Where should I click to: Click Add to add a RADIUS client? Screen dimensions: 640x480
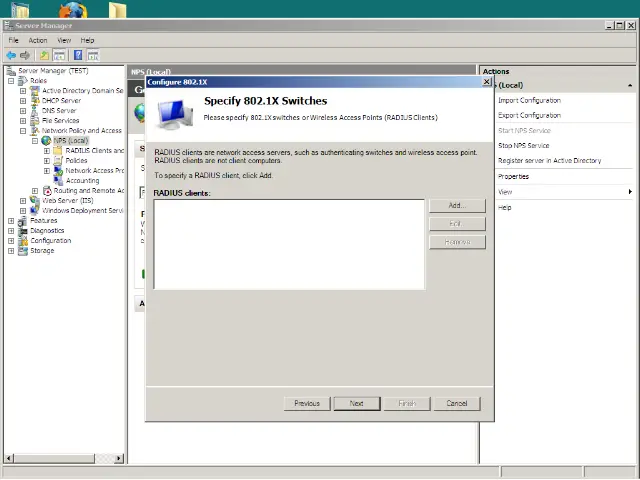[457, 206]
